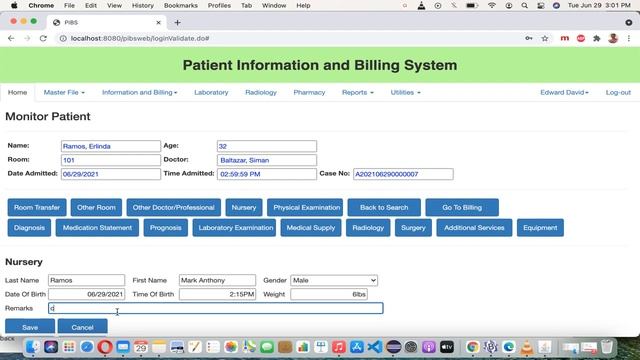Open the Laboratory menu item
The width and height of the screenshot is (640, 360).
coord(211,93)
